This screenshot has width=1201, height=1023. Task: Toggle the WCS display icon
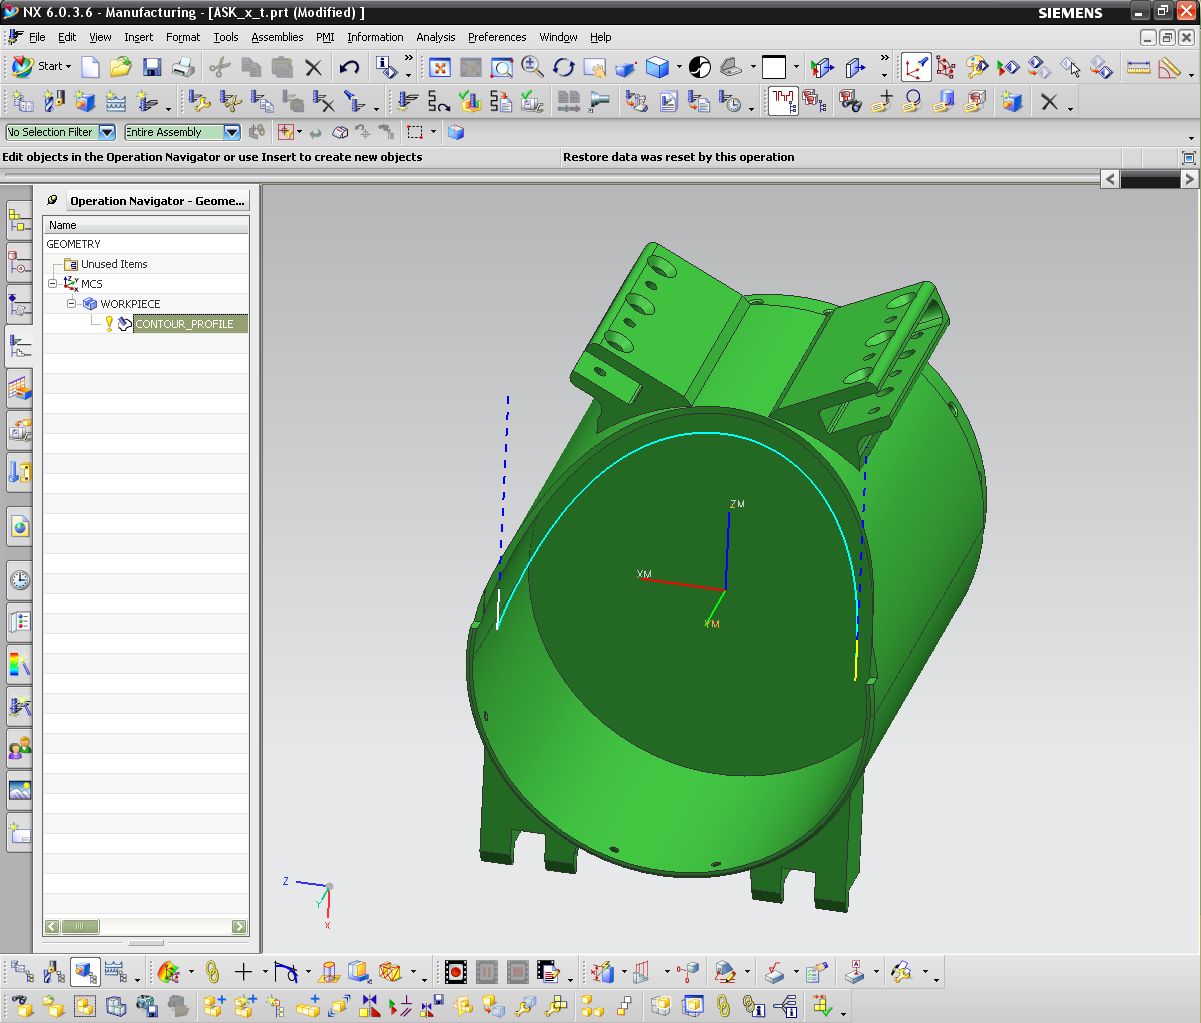coord(915,67)
